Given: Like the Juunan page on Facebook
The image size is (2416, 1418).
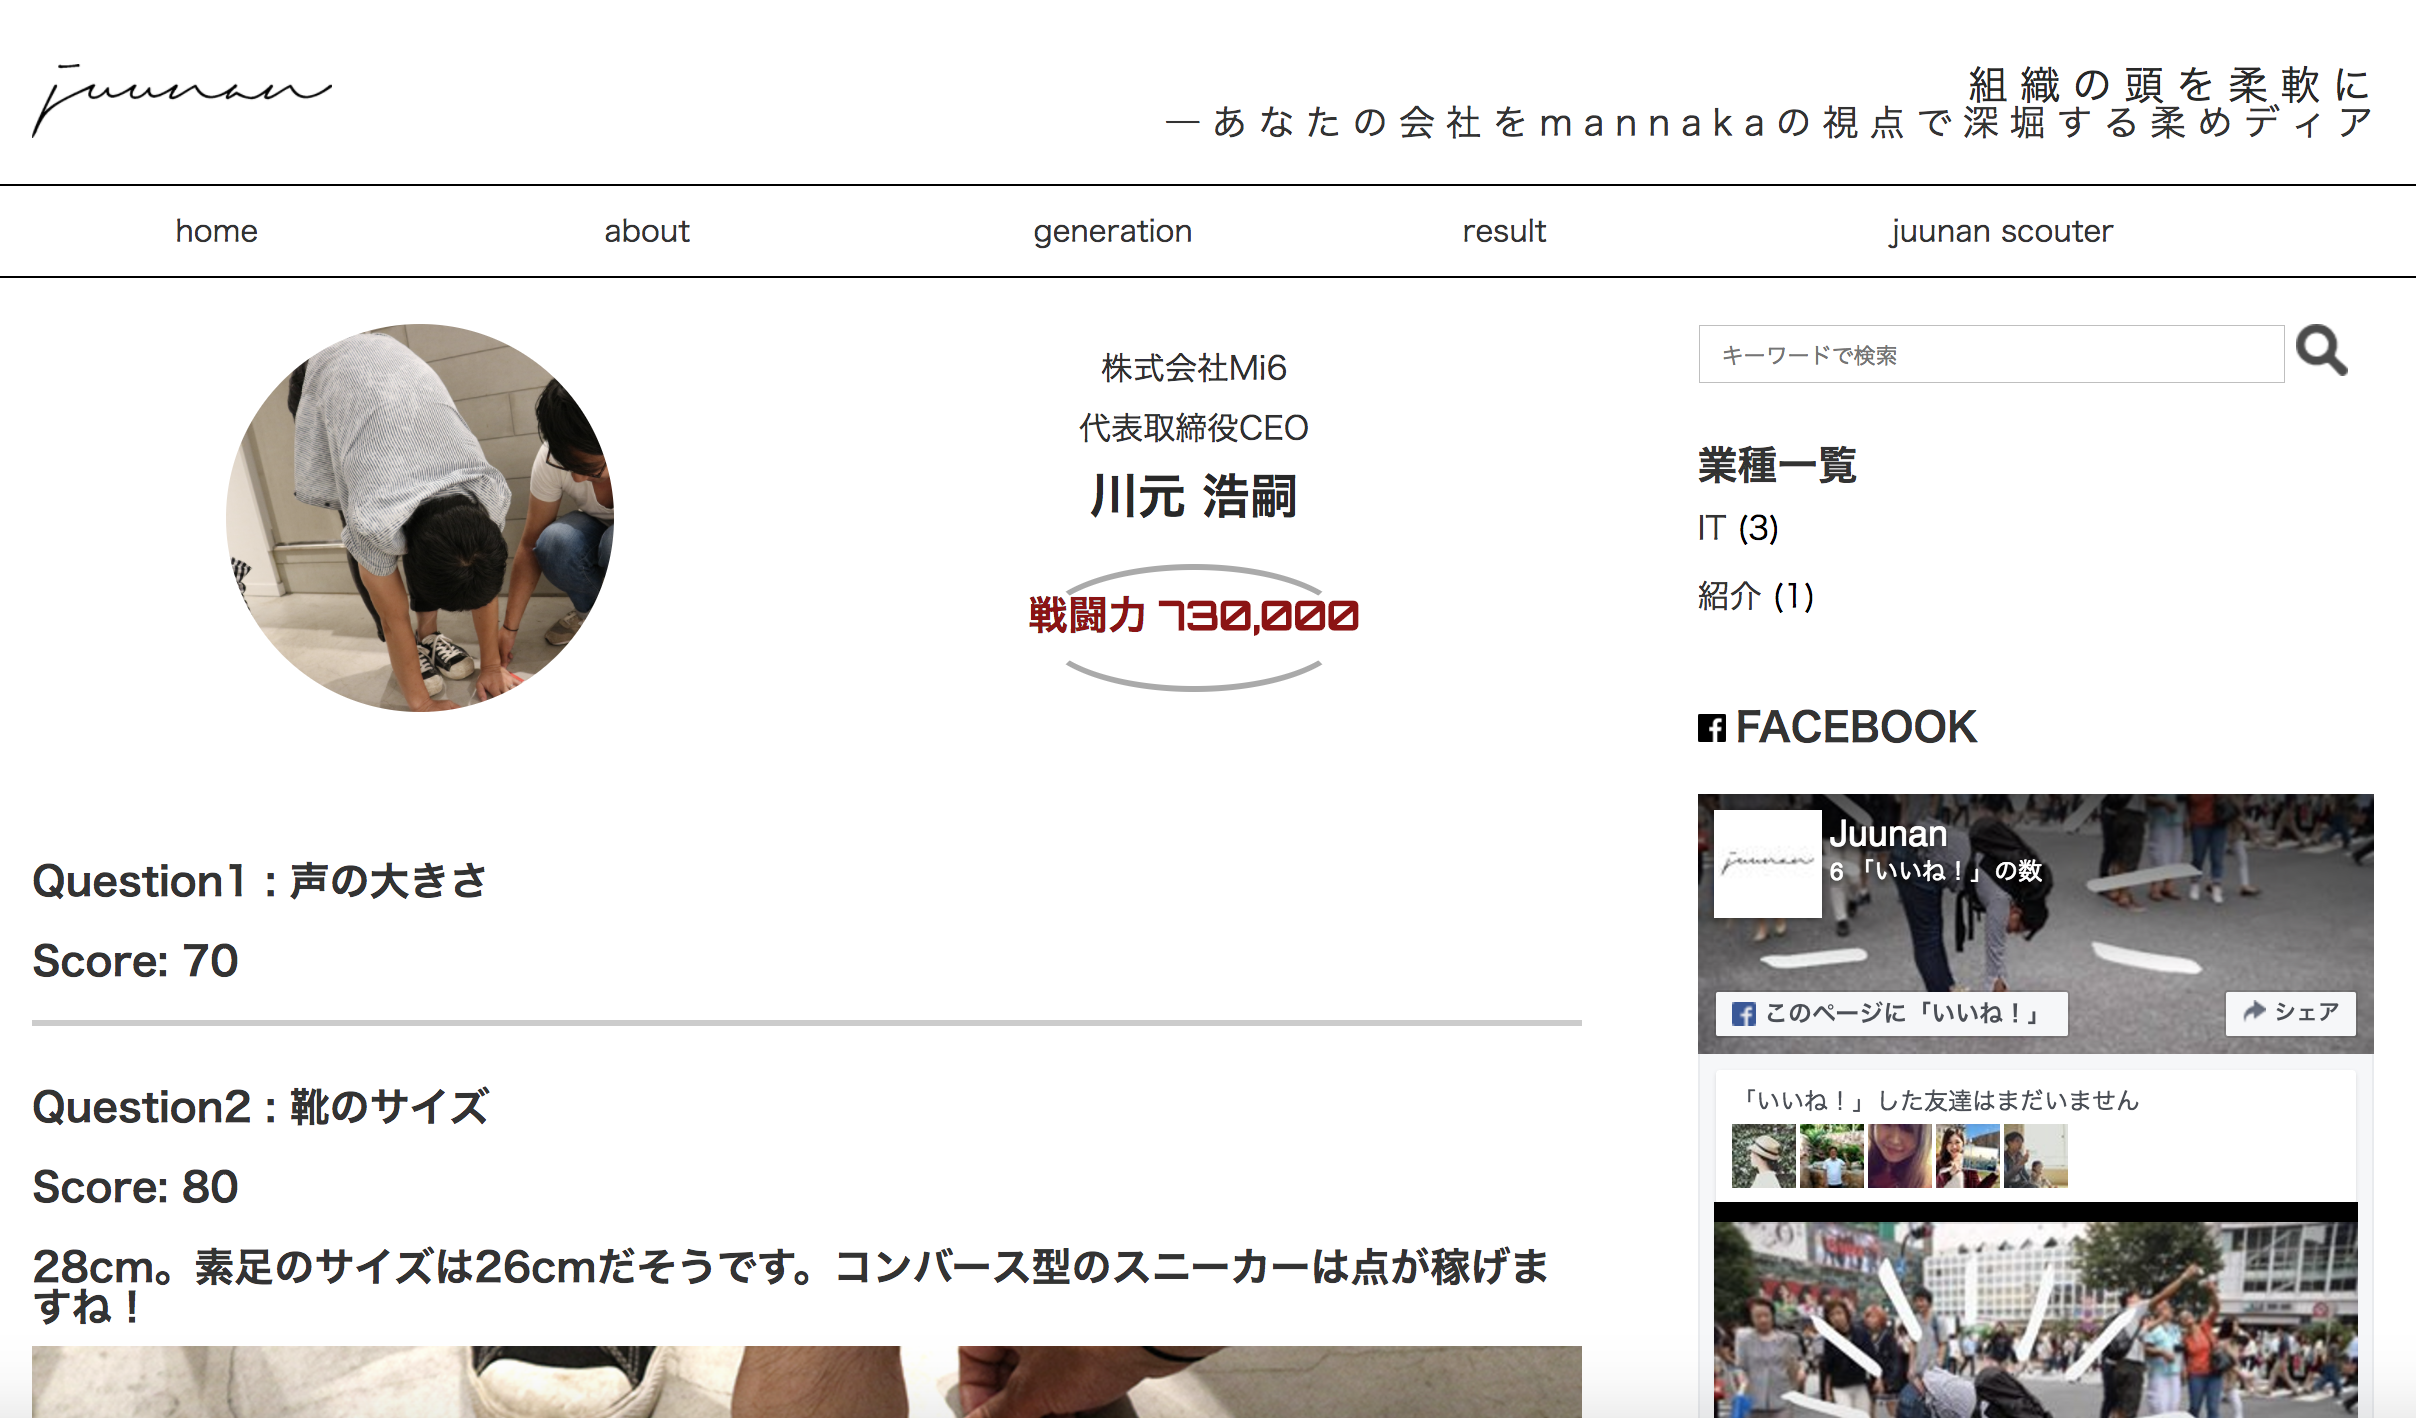Looking at the screenshot, I should (x=1890, y=1014).
